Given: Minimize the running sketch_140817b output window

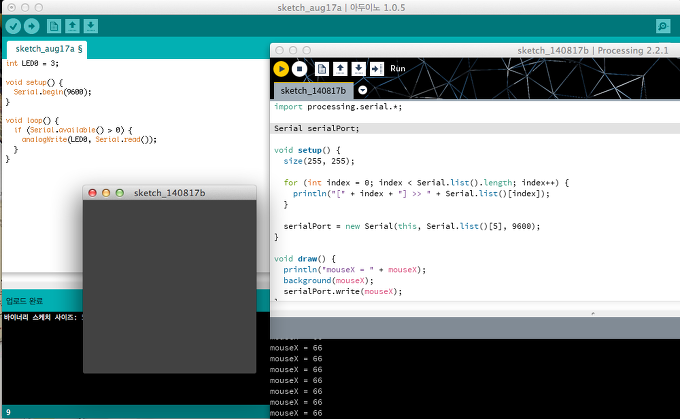Looking at the screenshot, I should 106,193.
